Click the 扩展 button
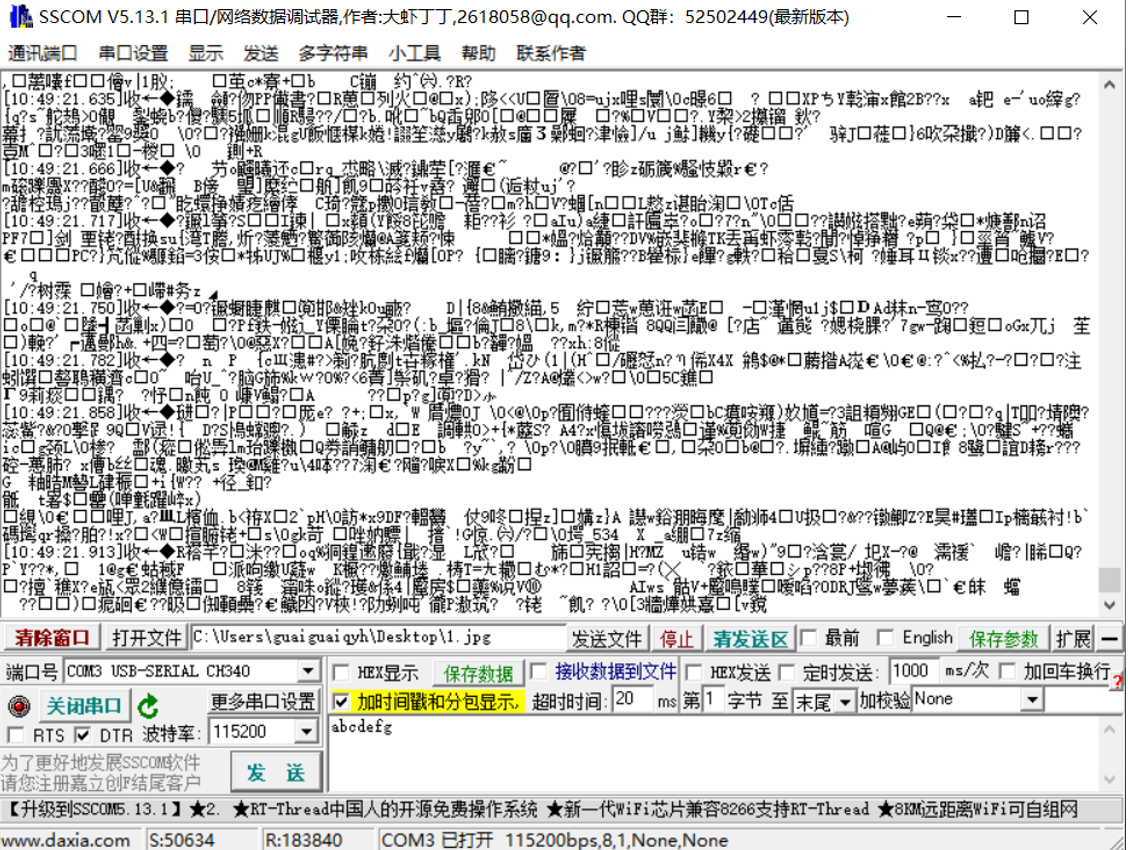1128x850 pixels. [x=1073, y=638]
